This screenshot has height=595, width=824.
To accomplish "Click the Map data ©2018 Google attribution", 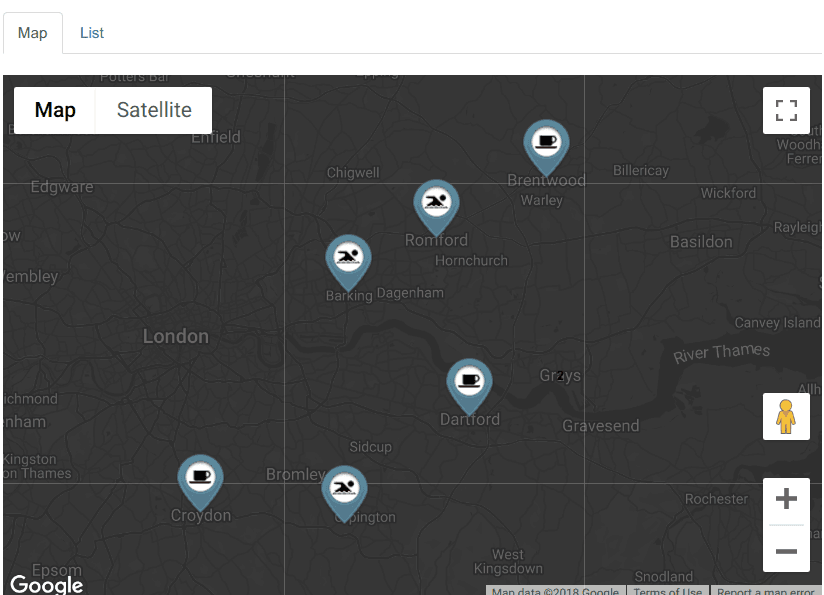I will (555, 591).
